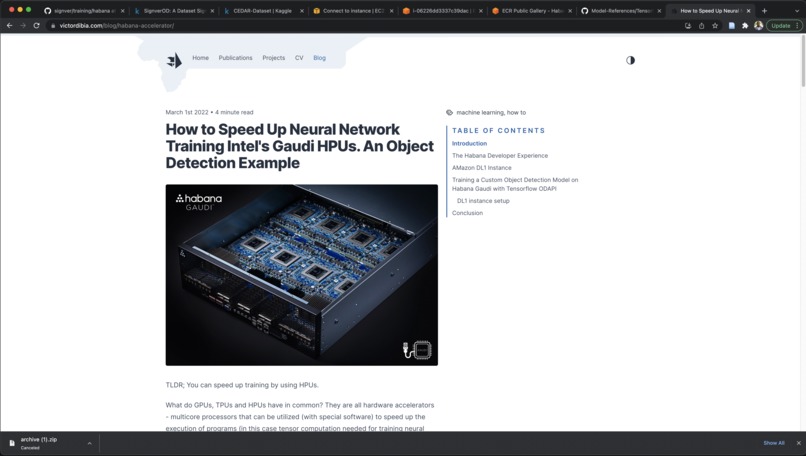The height and width of the screenshot is (456, 806).
Task: Switch to the SignverOD Dataset Kaggle tab
Action: click(173, 10)
